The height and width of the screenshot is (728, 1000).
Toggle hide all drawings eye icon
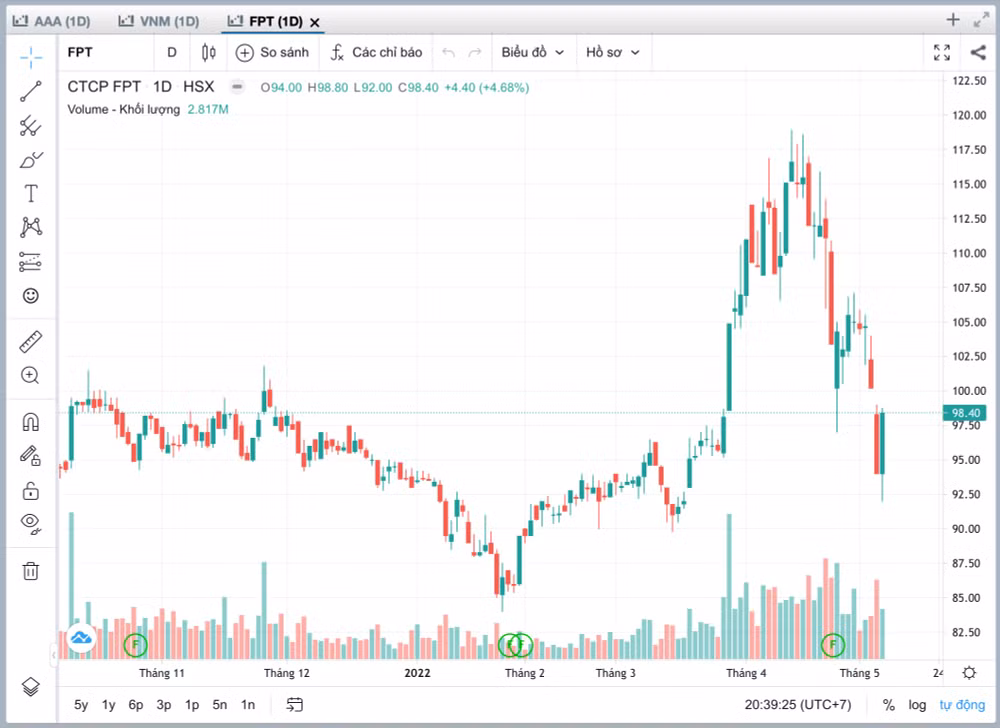pos(31,522)
